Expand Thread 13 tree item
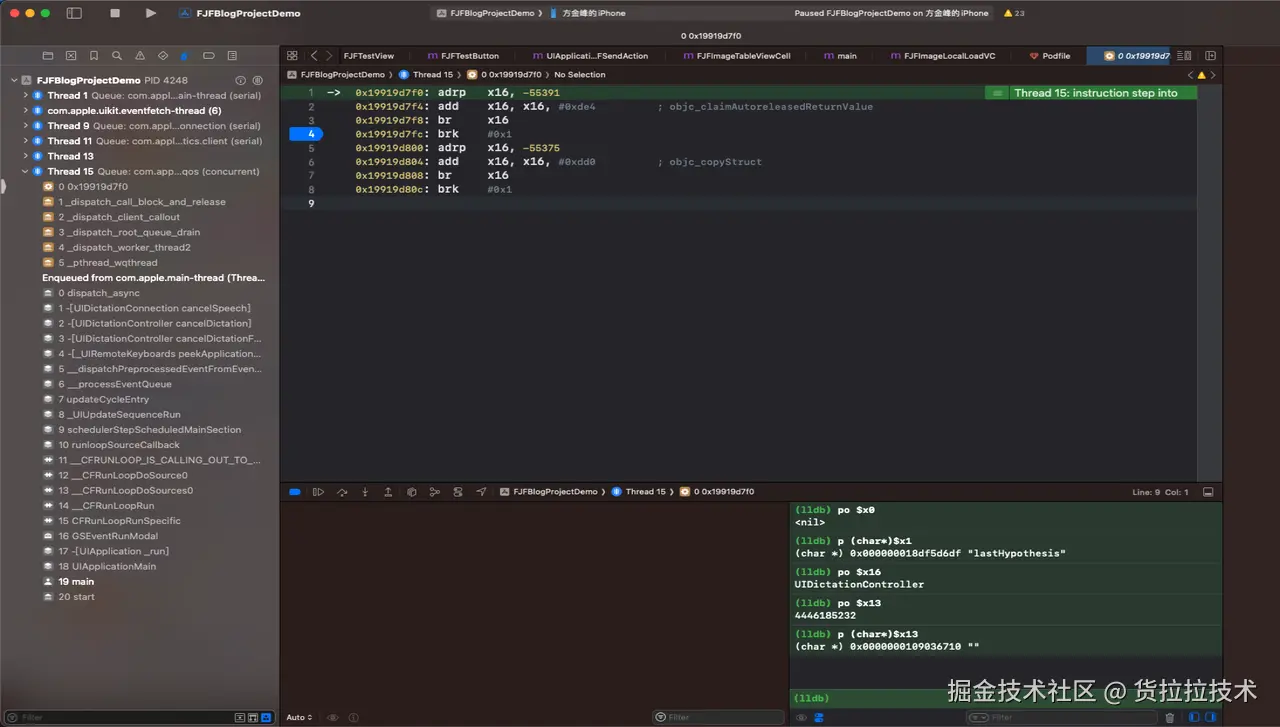The image size is (1280, 727). [26, 156]
